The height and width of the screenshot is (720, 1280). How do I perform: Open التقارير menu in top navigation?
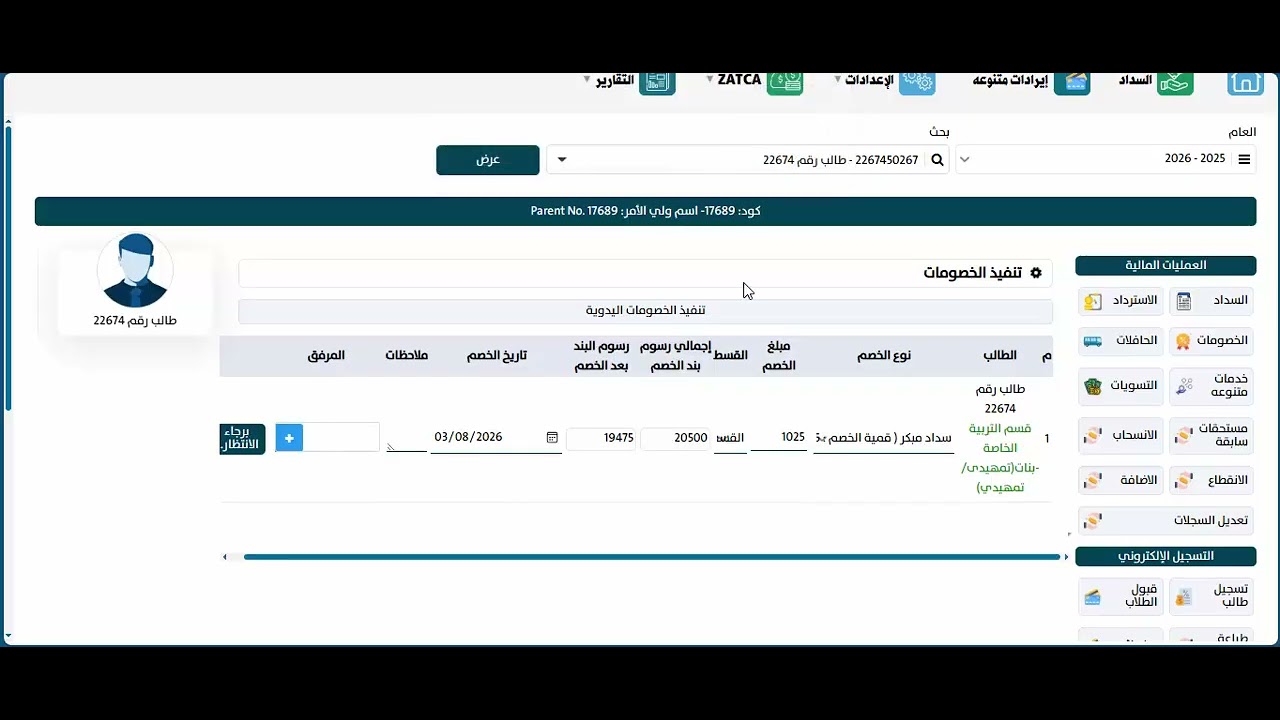(x=615, y=80)
